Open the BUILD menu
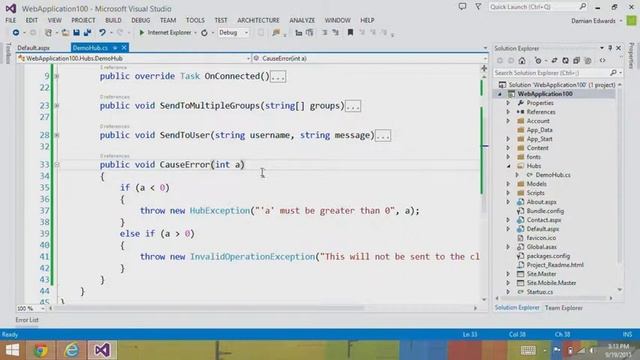The image size is (640, 360). click(113, 20)
